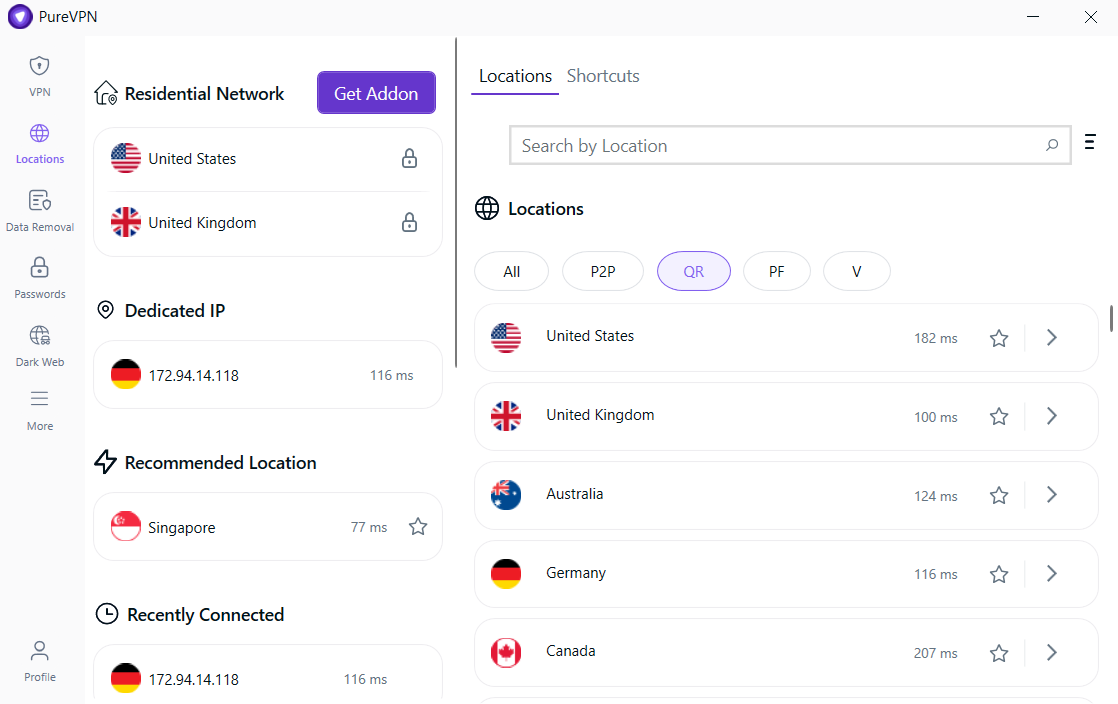Click the 100 ms latency value

[x=935, y=417]
